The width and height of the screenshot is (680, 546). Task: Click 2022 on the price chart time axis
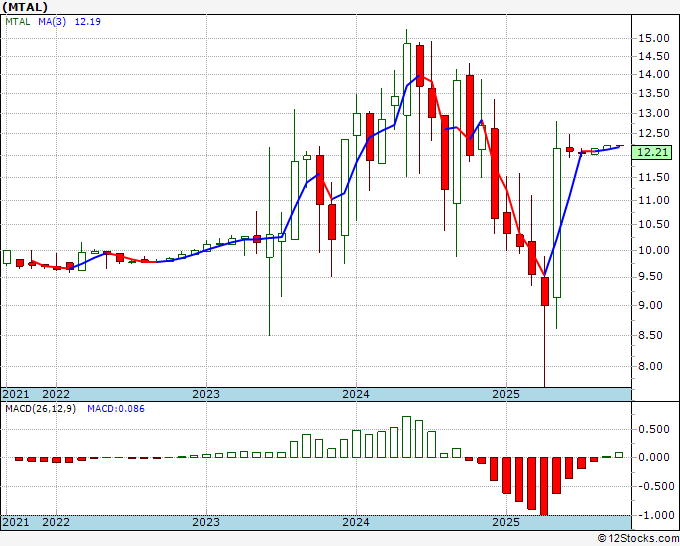click(x=56, y=394)
